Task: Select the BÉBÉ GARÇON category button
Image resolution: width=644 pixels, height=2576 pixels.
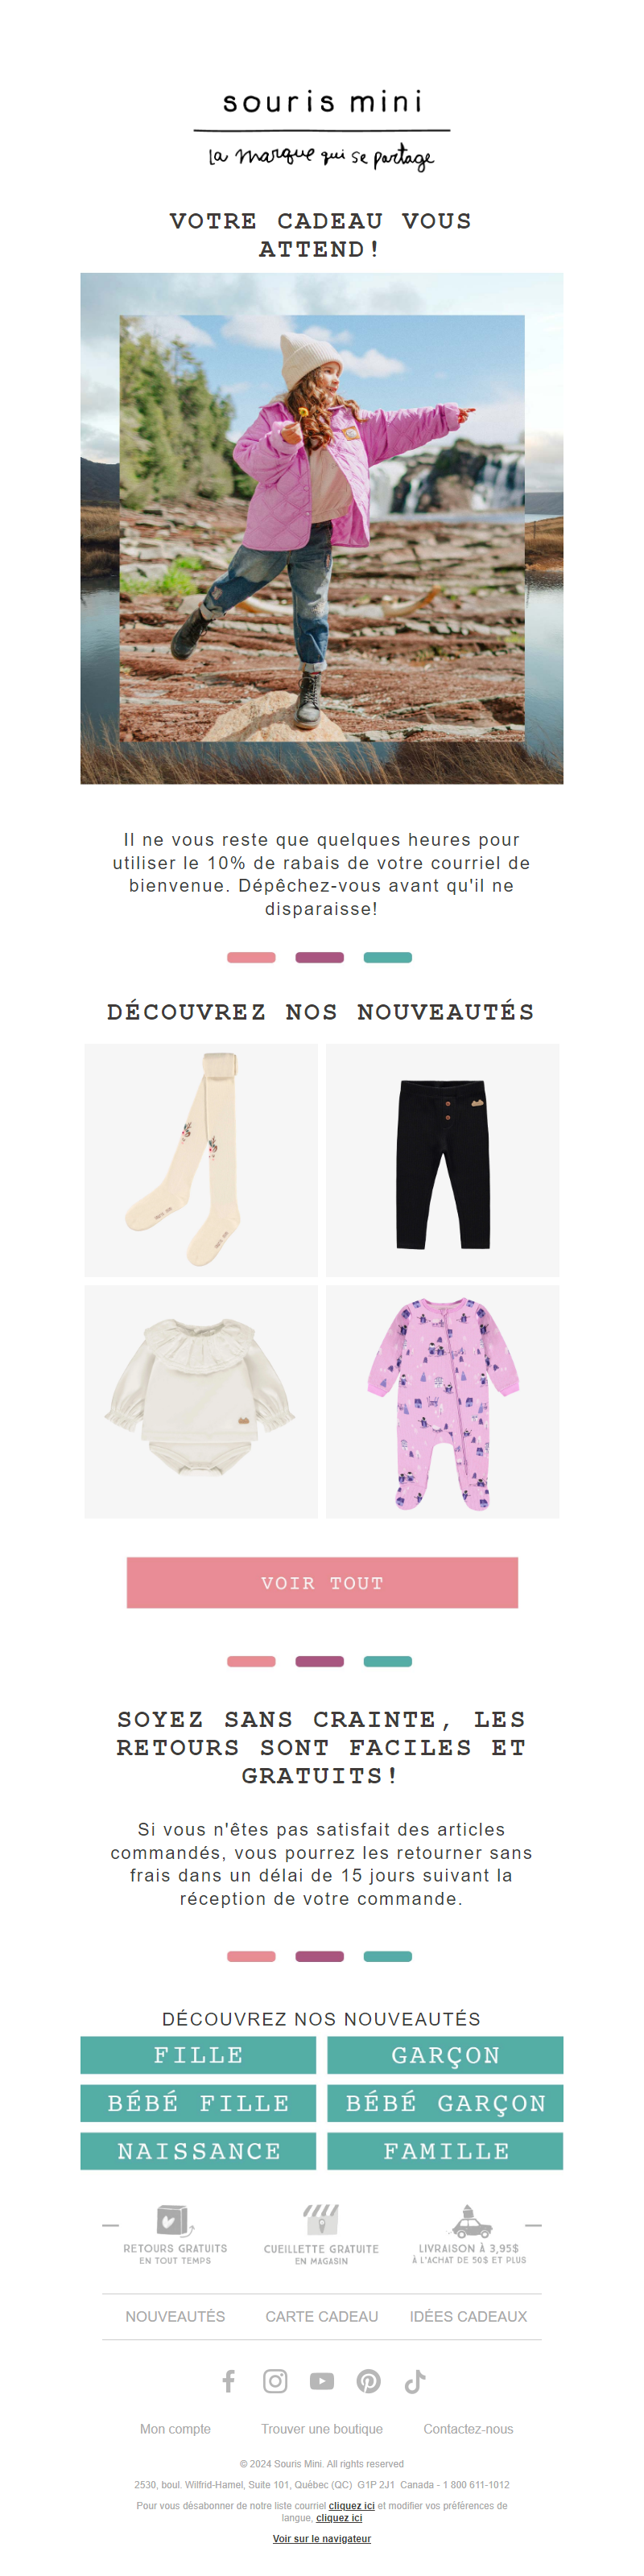Action: pyautogui.click(x=445, y=2103)
